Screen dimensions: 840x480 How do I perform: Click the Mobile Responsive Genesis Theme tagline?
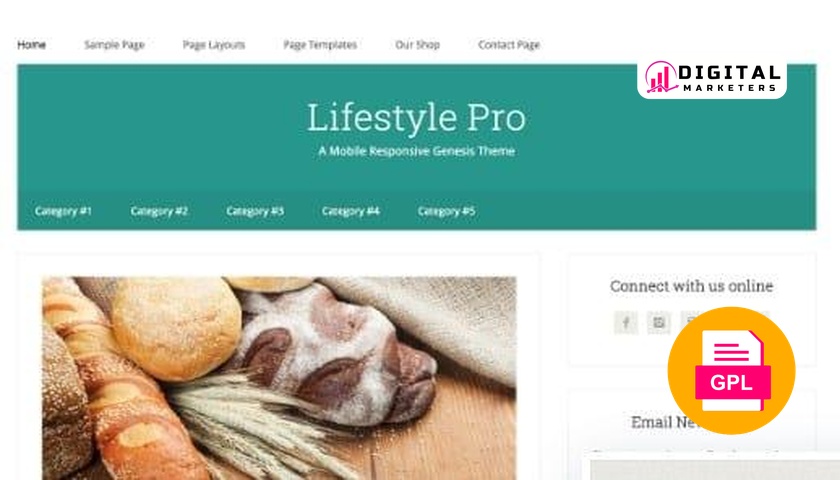click(417, 151)
